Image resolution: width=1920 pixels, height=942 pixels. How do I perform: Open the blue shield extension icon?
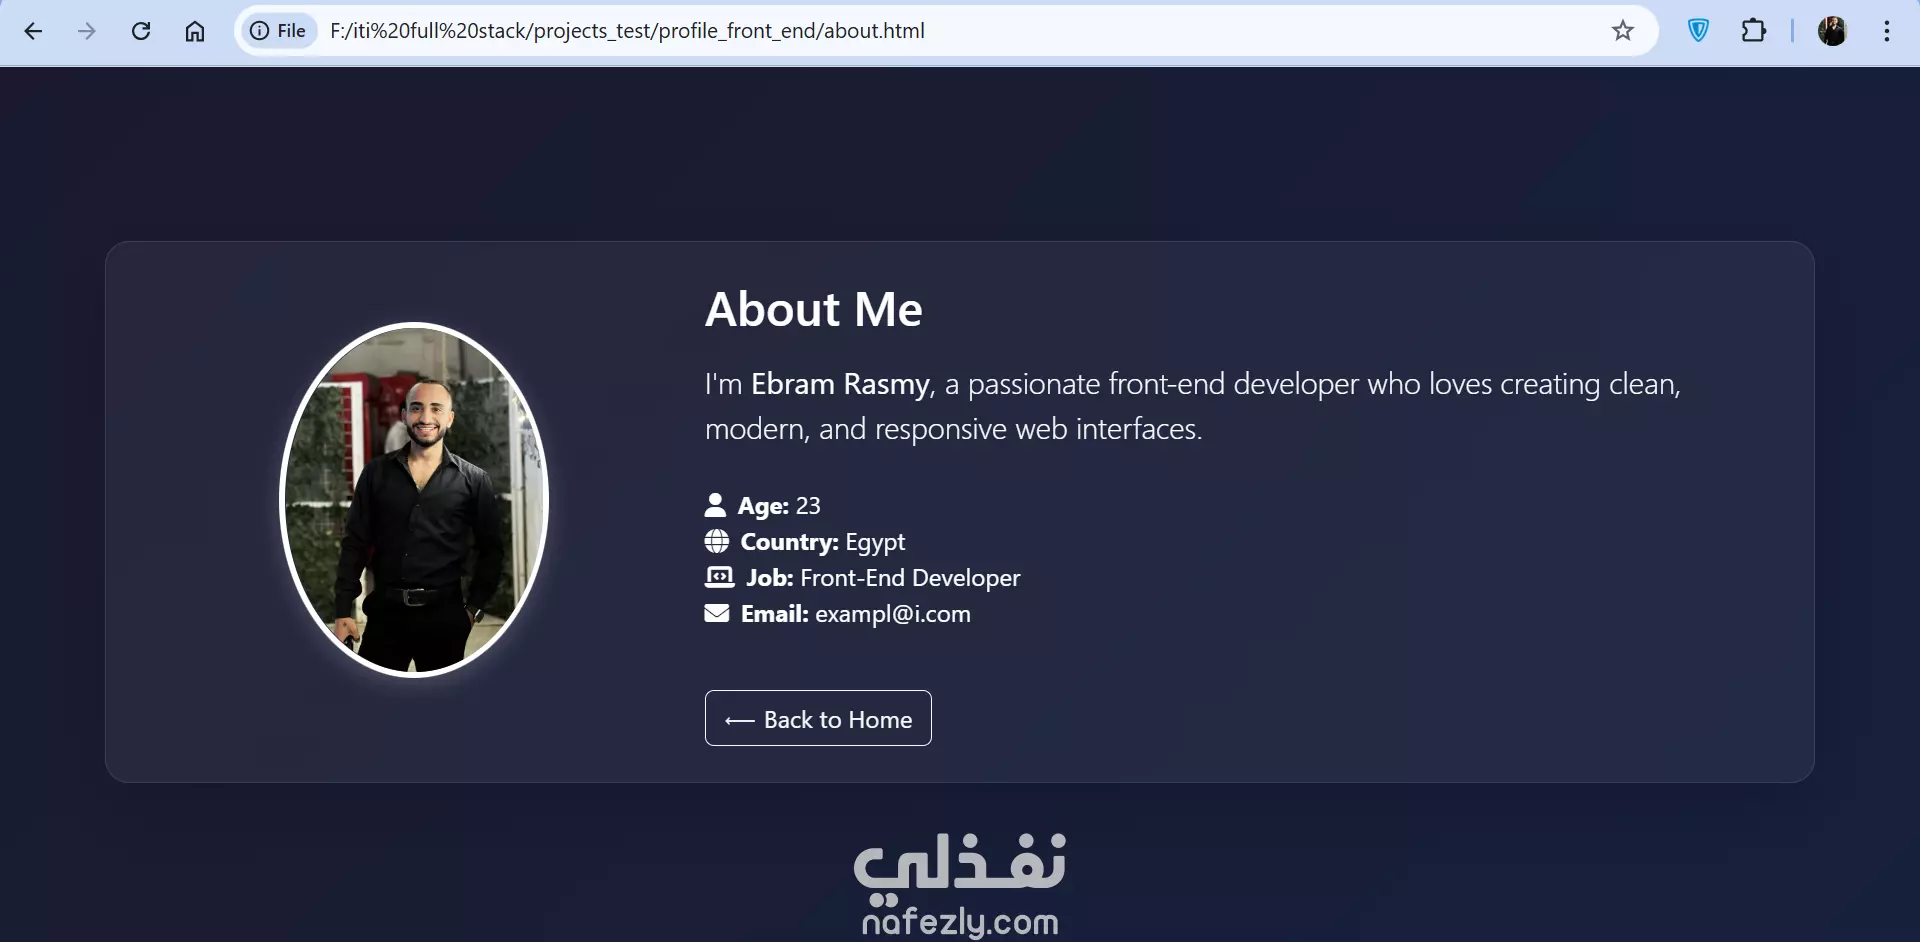(1698, 31)
